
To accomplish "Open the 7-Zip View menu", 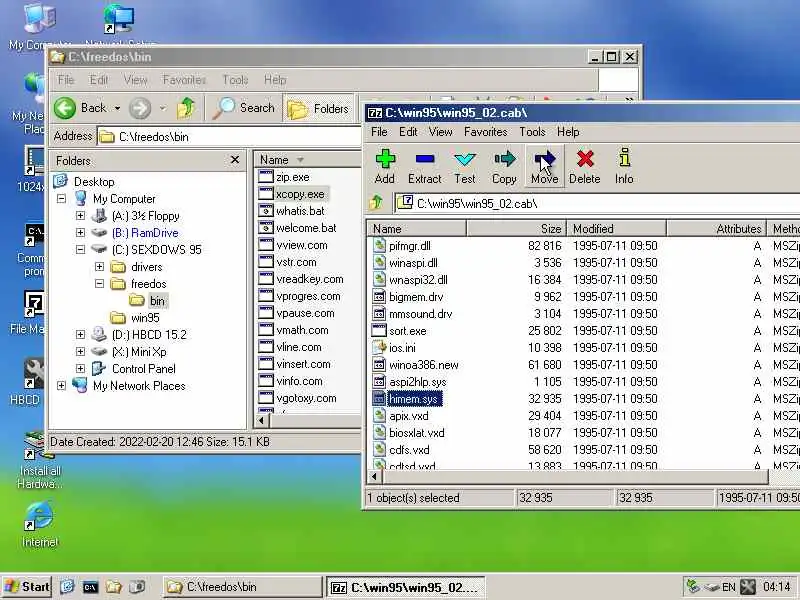I will (x=440, y=132).
